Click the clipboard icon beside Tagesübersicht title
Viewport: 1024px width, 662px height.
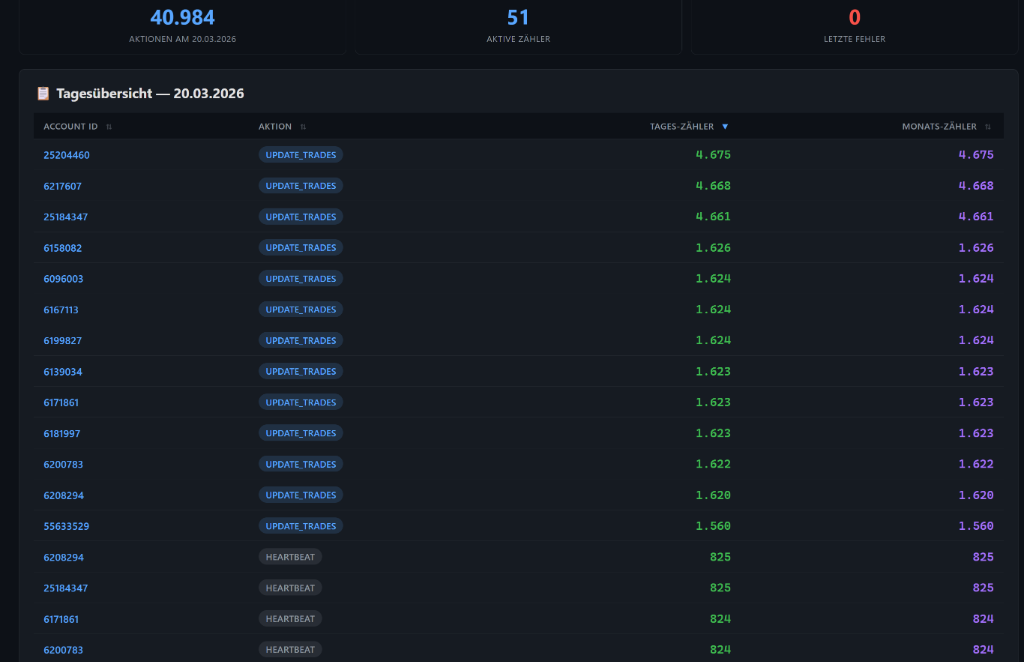(x=42, y=92)
